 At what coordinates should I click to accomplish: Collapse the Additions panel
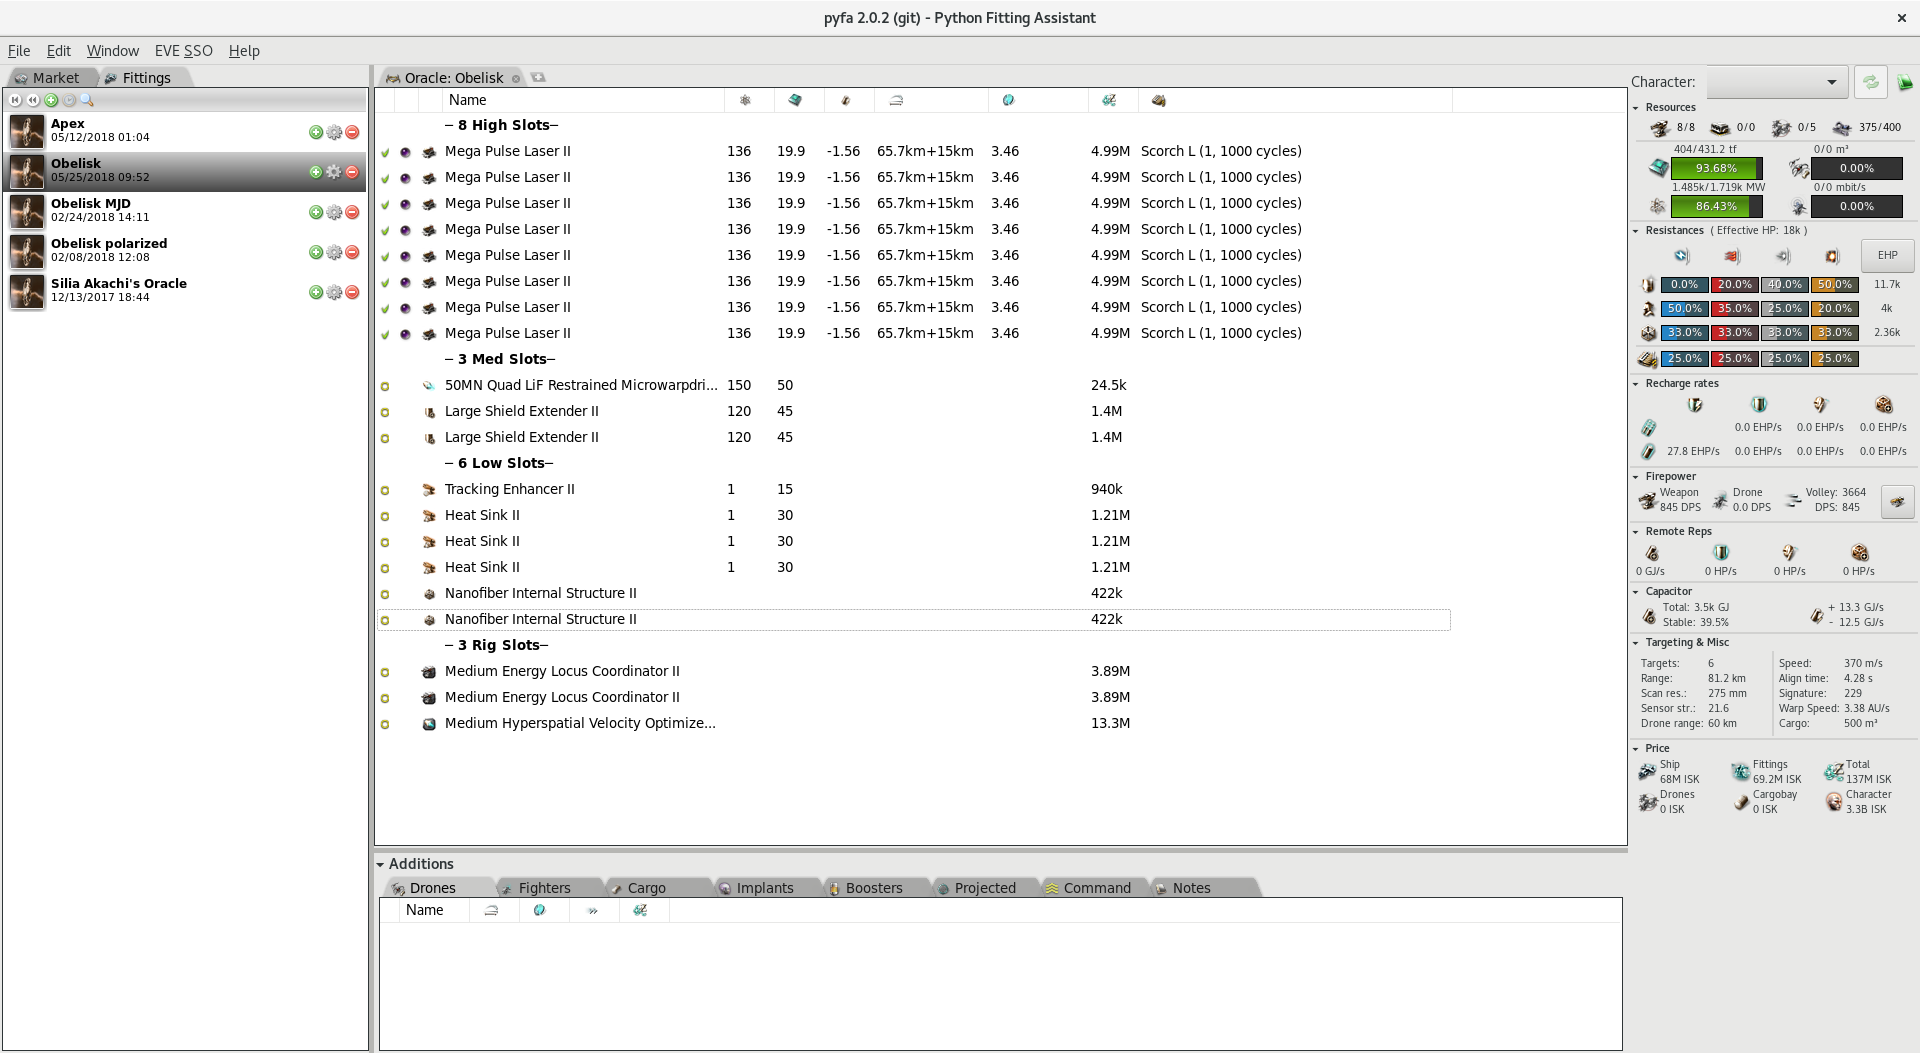pos(380,864)
